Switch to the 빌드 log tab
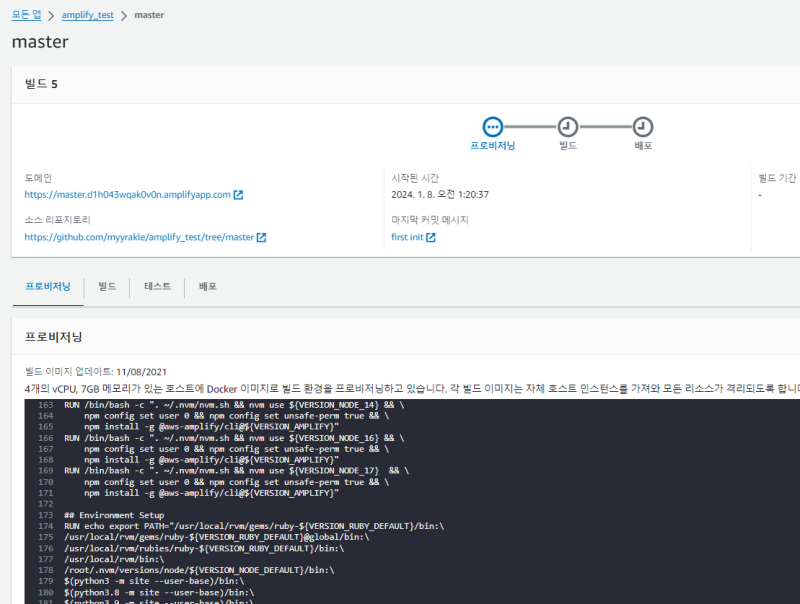800x604 pixels. click(x=107, y=287)
